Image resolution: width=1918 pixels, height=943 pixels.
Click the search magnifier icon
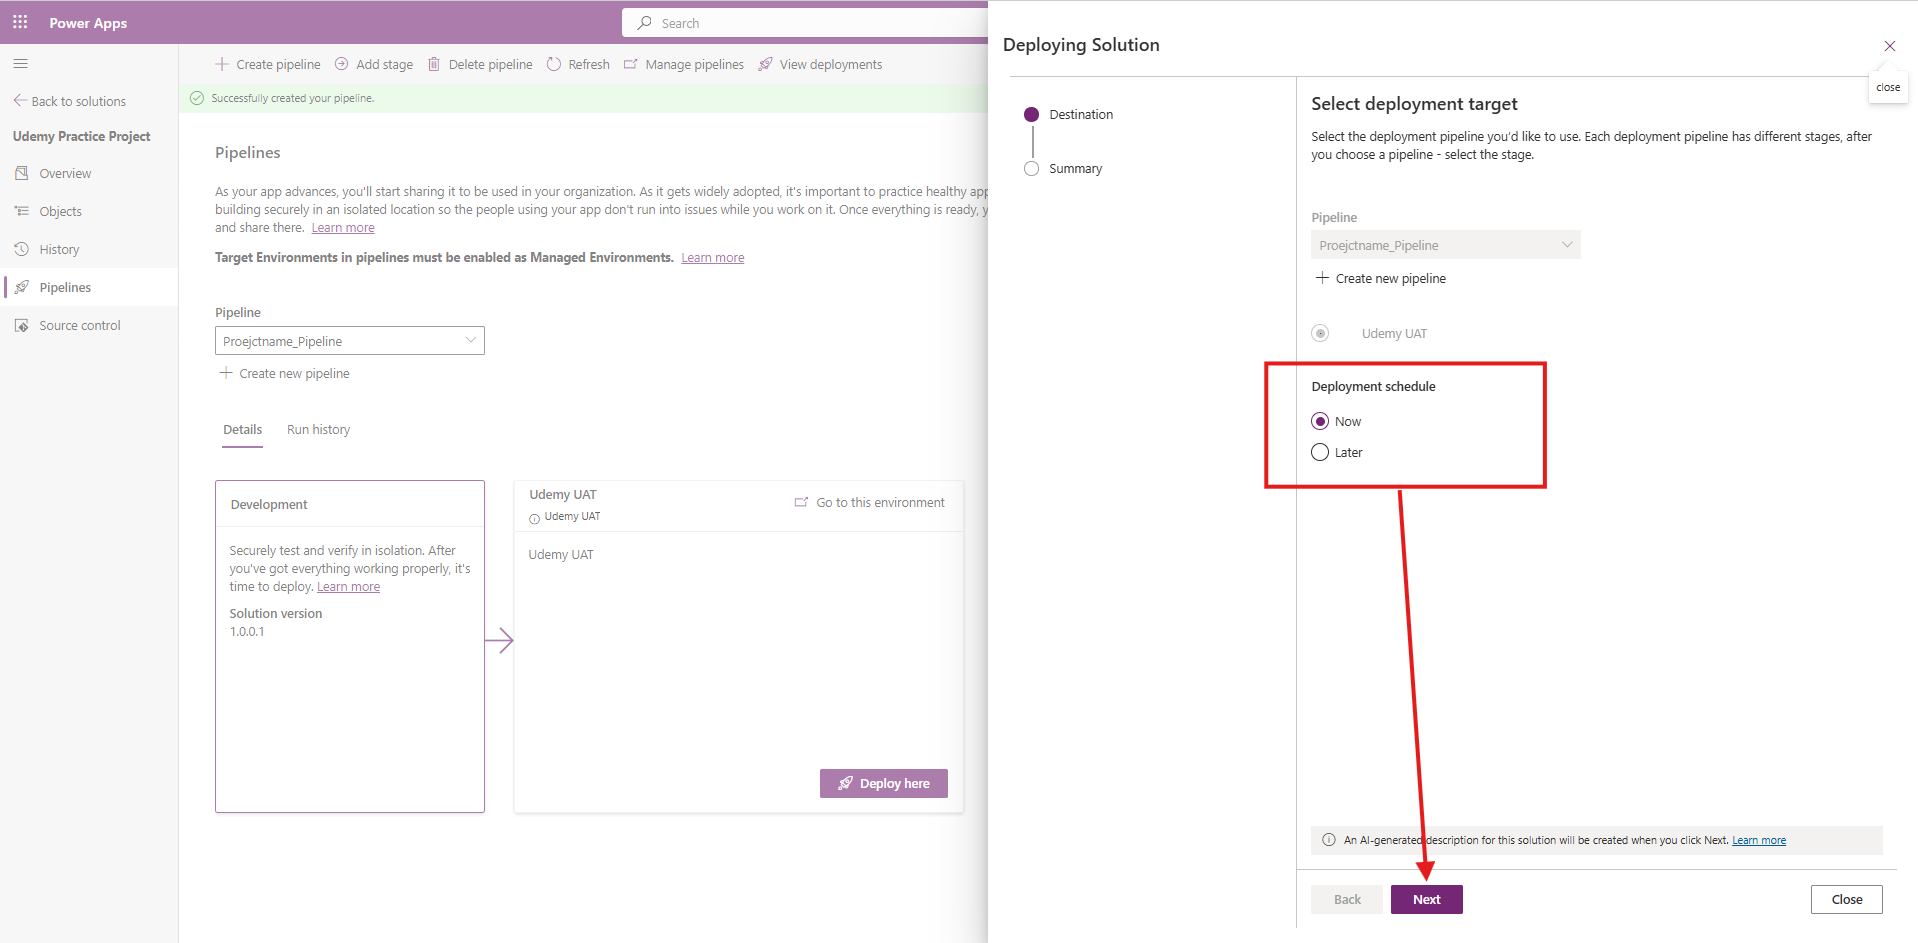(x=645, y=23)
